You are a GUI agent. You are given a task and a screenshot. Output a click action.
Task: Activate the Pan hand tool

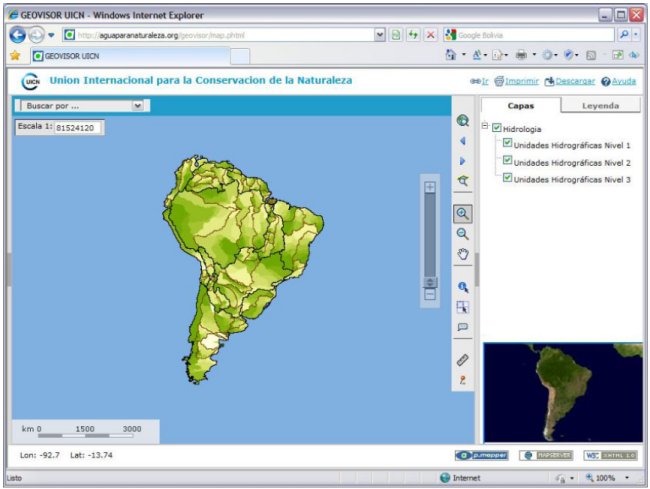pyautogui.click(x=462, y=254)
